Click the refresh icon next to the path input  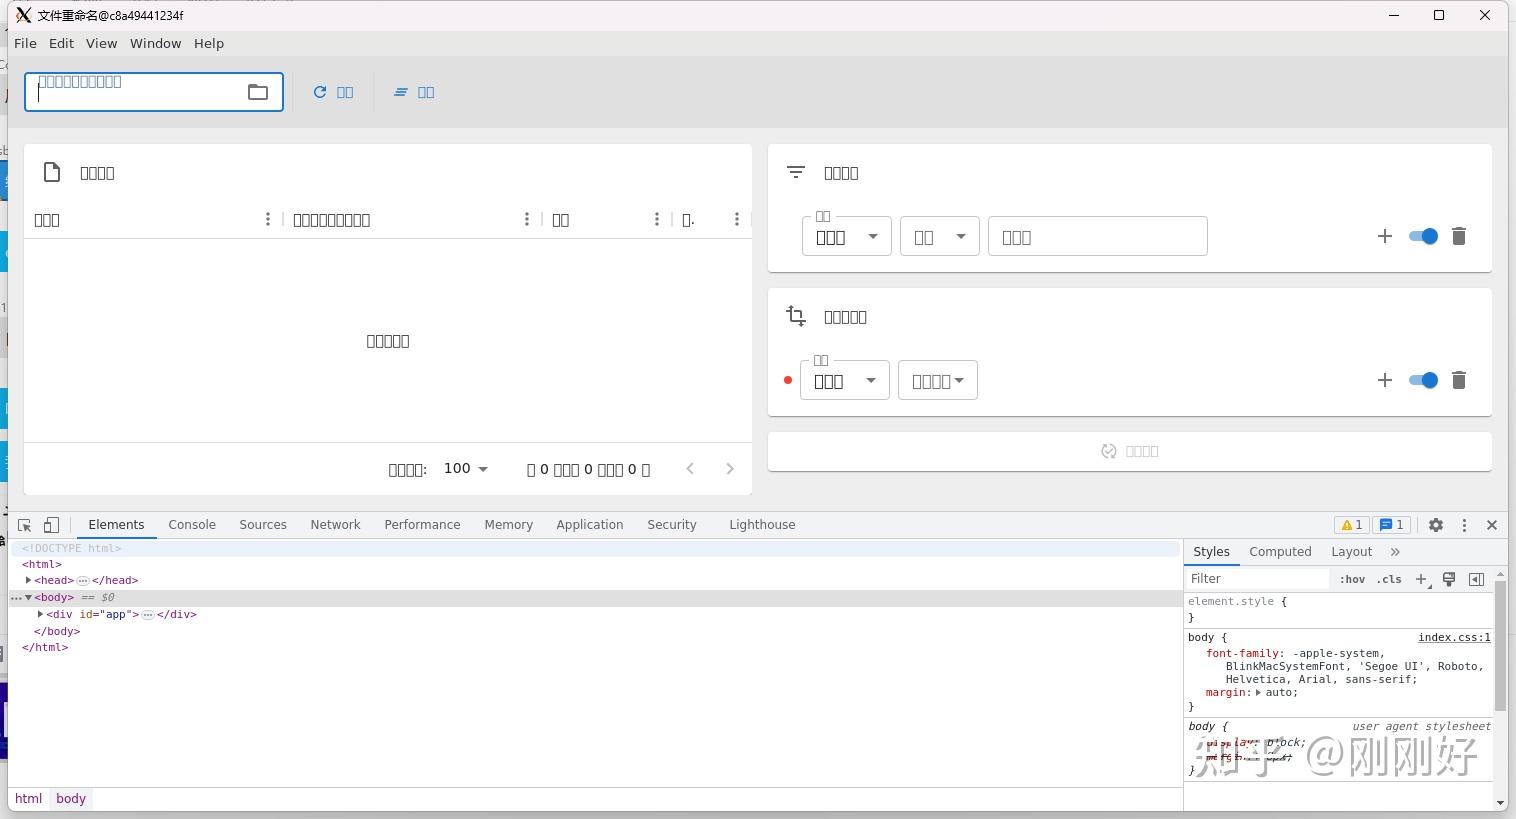click(x=319, y=91)
